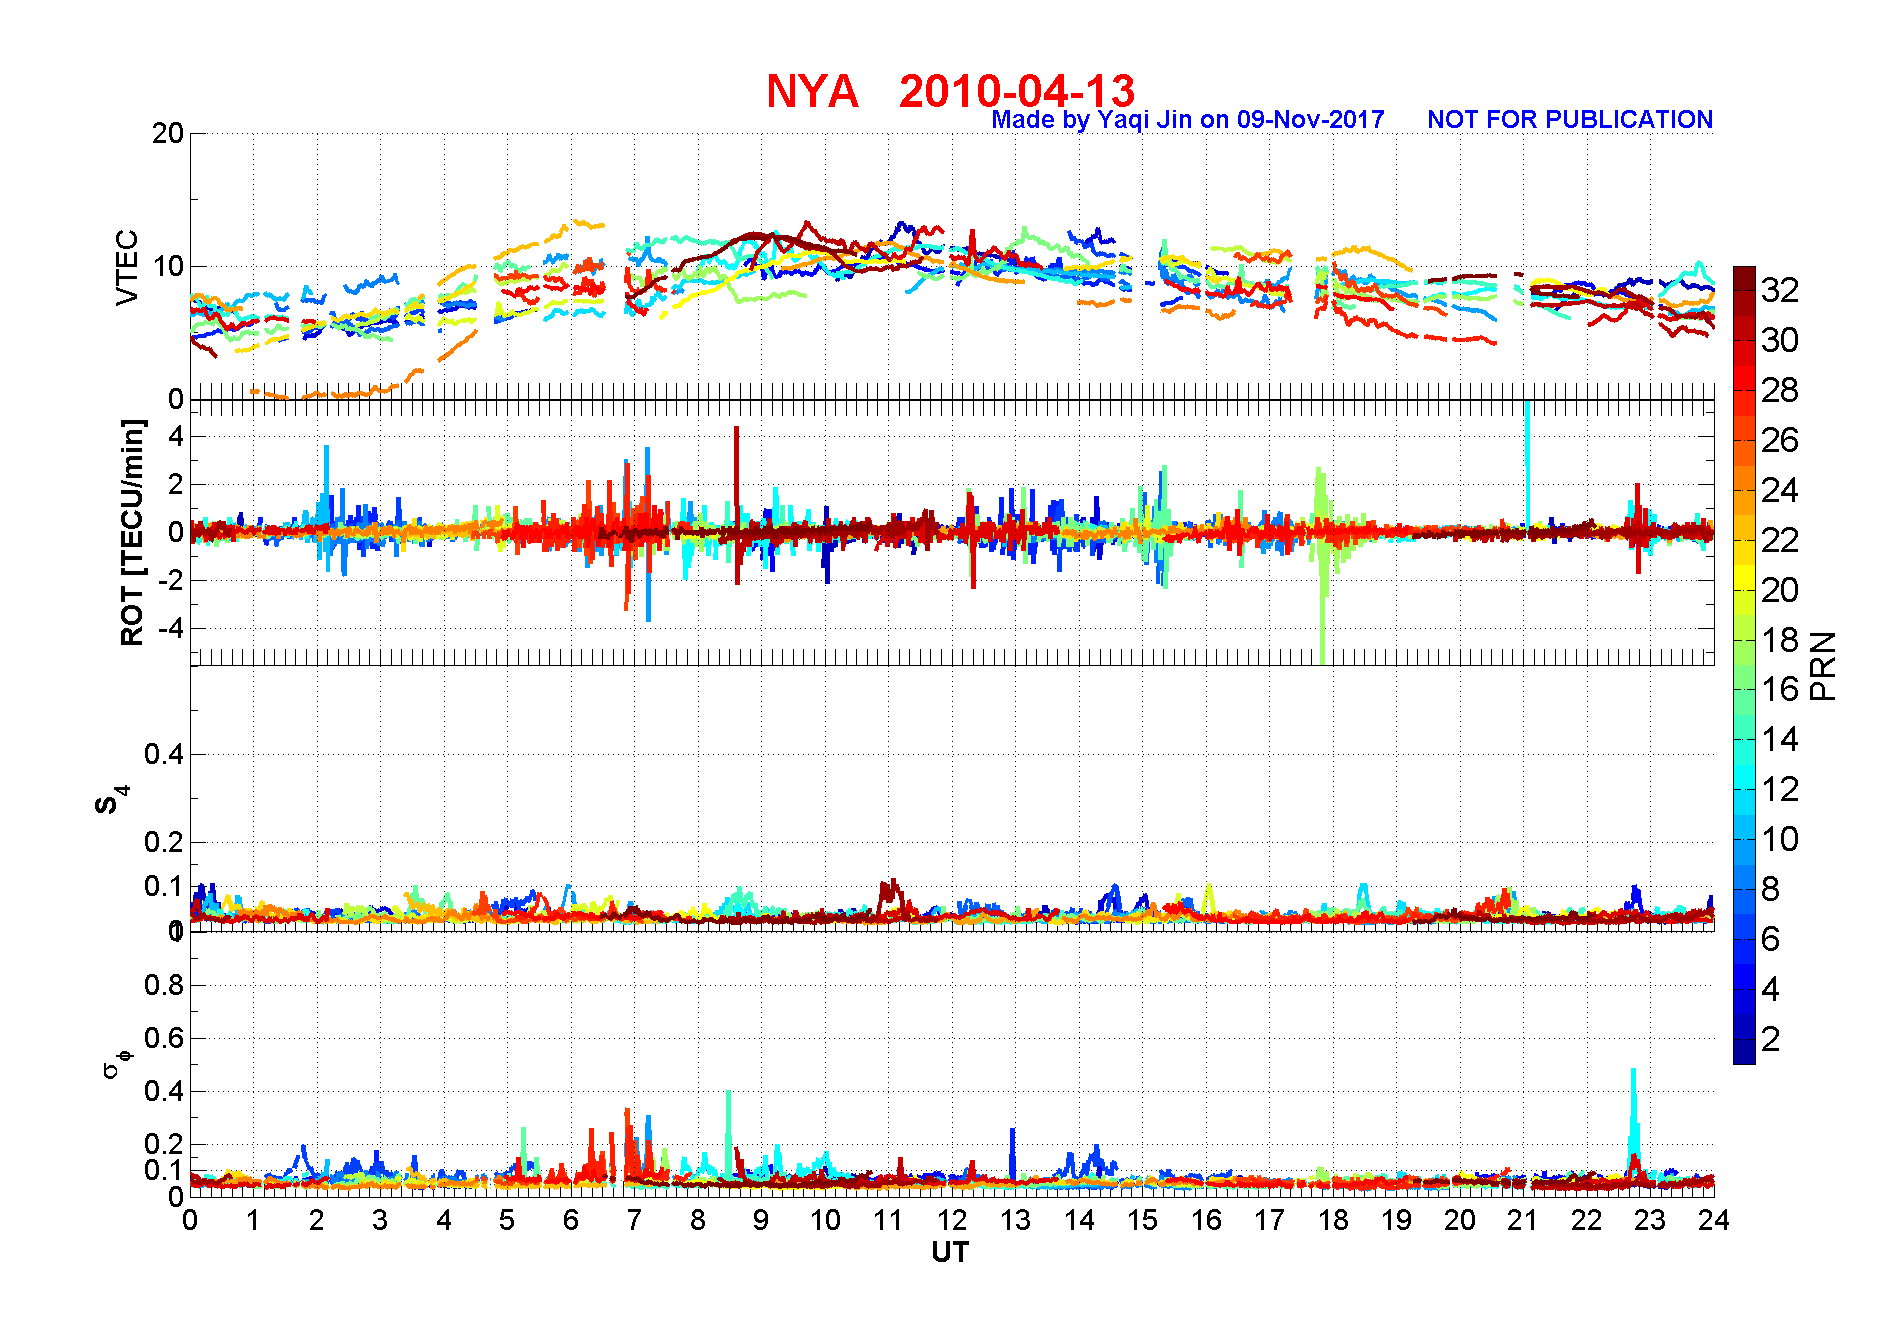Screen dimensions: 1904x1330
Task: Click ROT panel y-tick label "4"
Action: [x=176, y=436]
